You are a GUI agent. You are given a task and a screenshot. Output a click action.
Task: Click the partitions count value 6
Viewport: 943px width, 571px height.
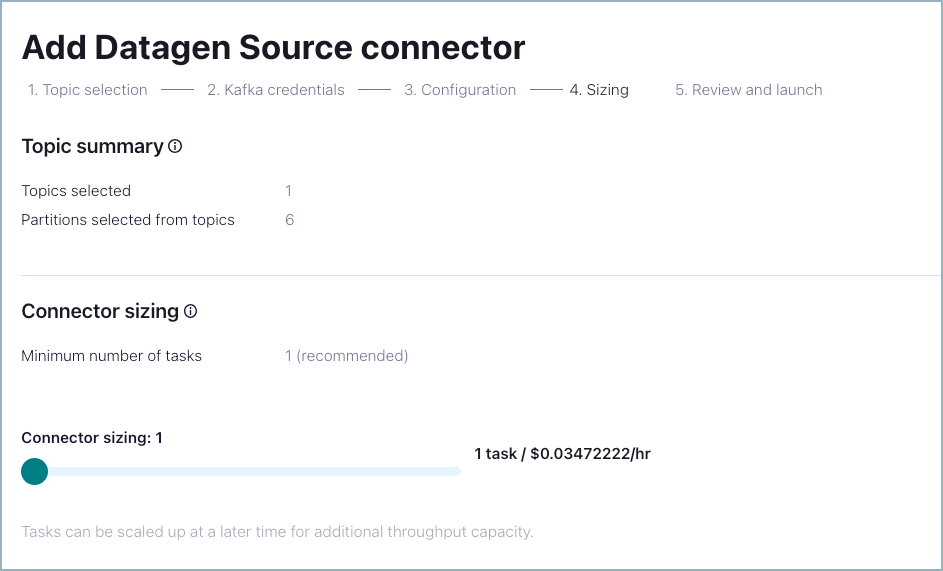[x=289, y=220]
